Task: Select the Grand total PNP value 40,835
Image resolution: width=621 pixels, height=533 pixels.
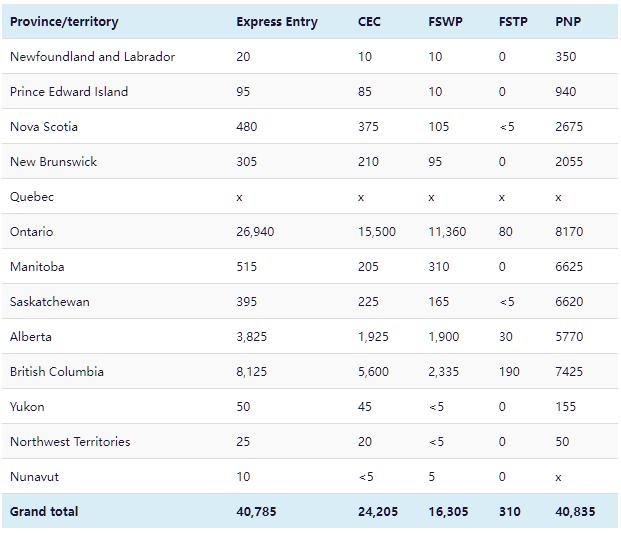Action: coord(575,512)
